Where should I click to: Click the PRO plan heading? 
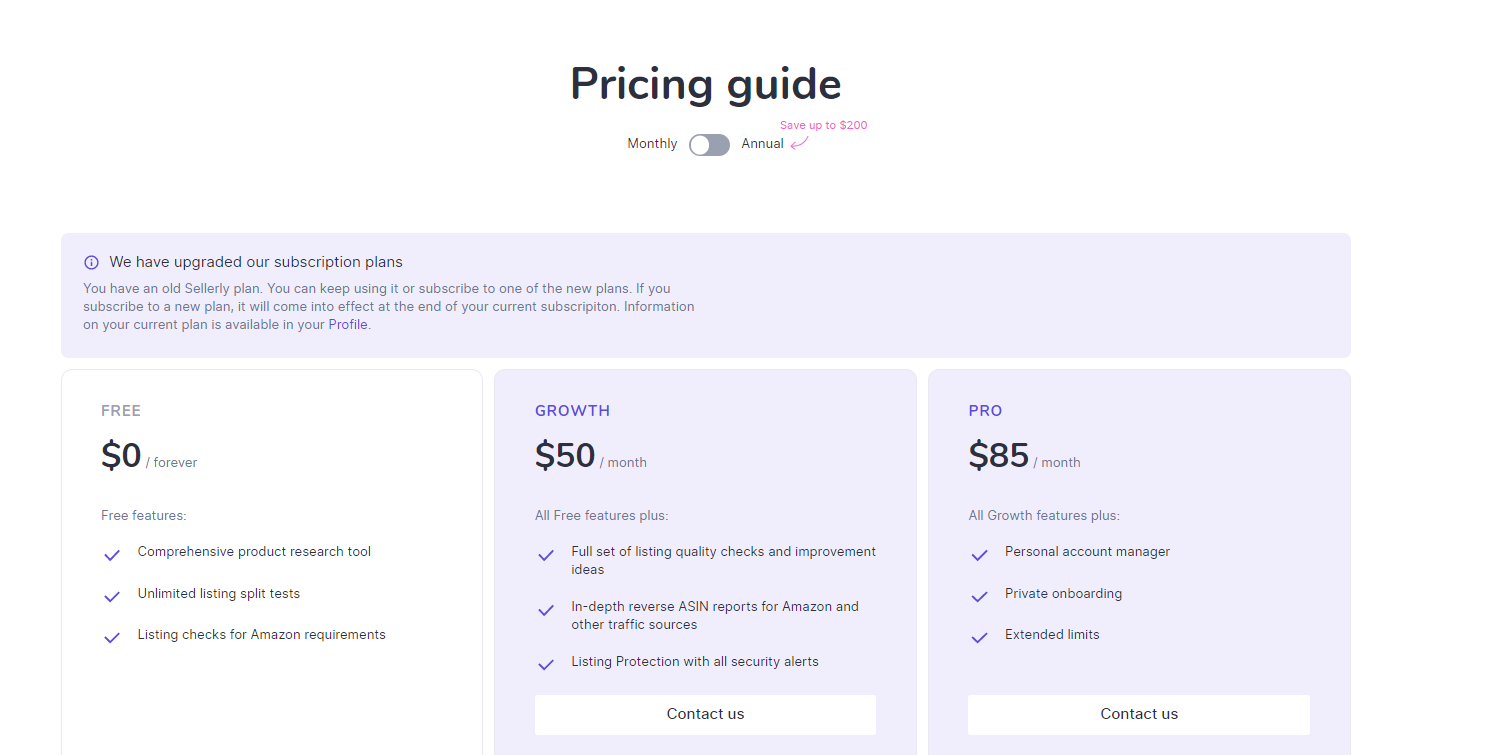pyautogui.click(x=985, y=411)
